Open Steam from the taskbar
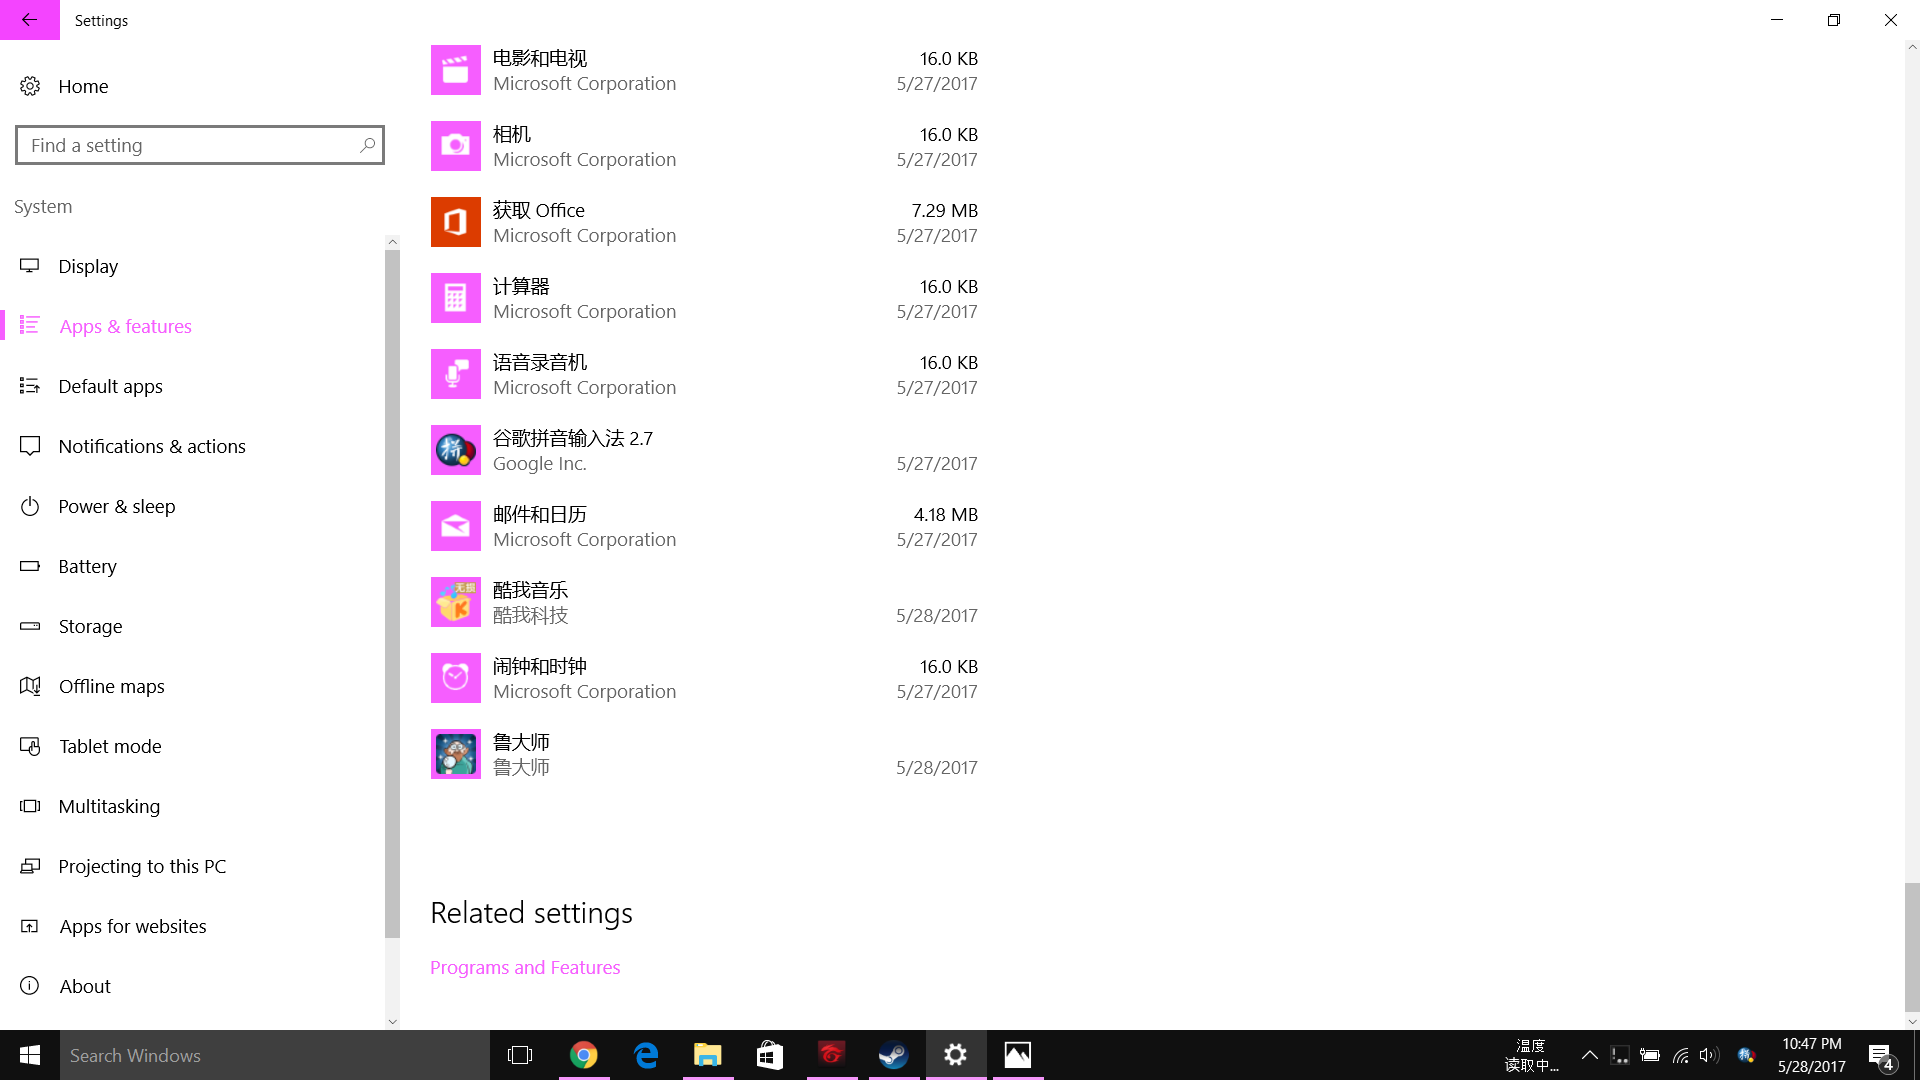This screenshot has height=1080, width=1920. pyautogui.click(x=893, y=1055)
